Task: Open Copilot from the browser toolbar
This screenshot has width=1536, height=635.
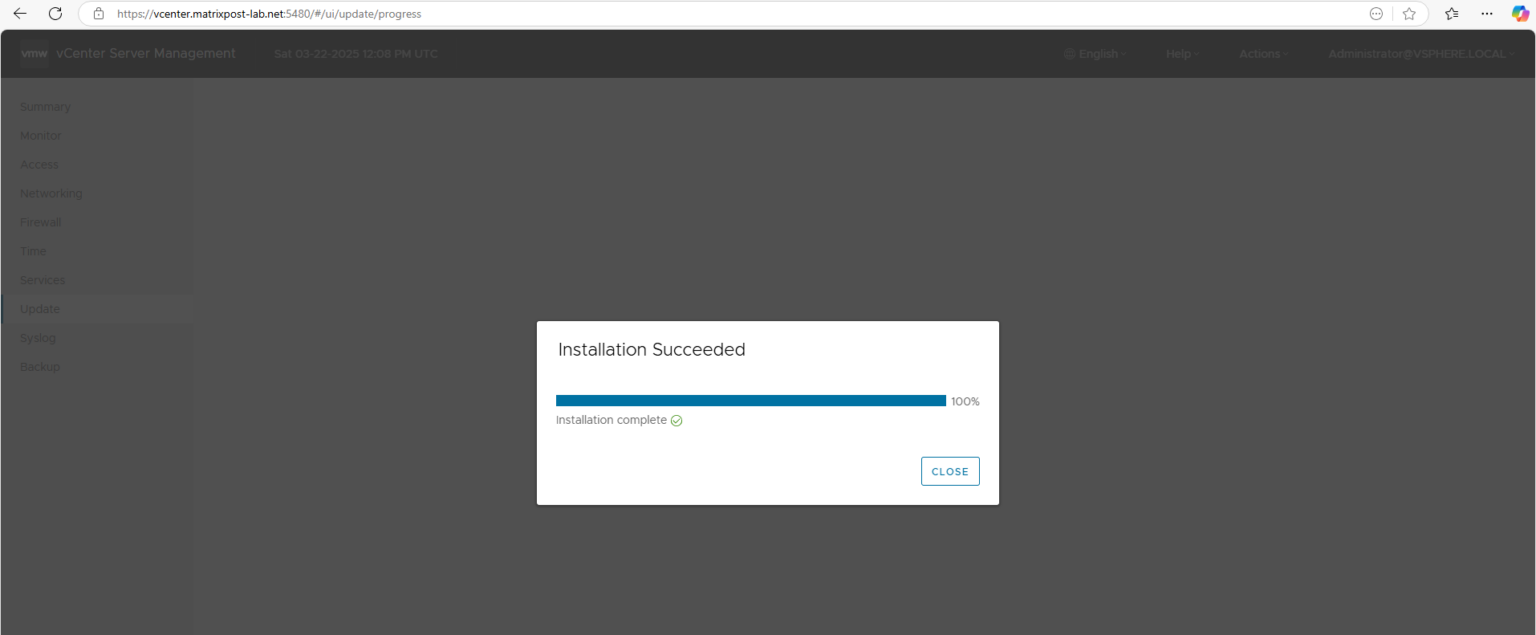Action: point(1518,13)
